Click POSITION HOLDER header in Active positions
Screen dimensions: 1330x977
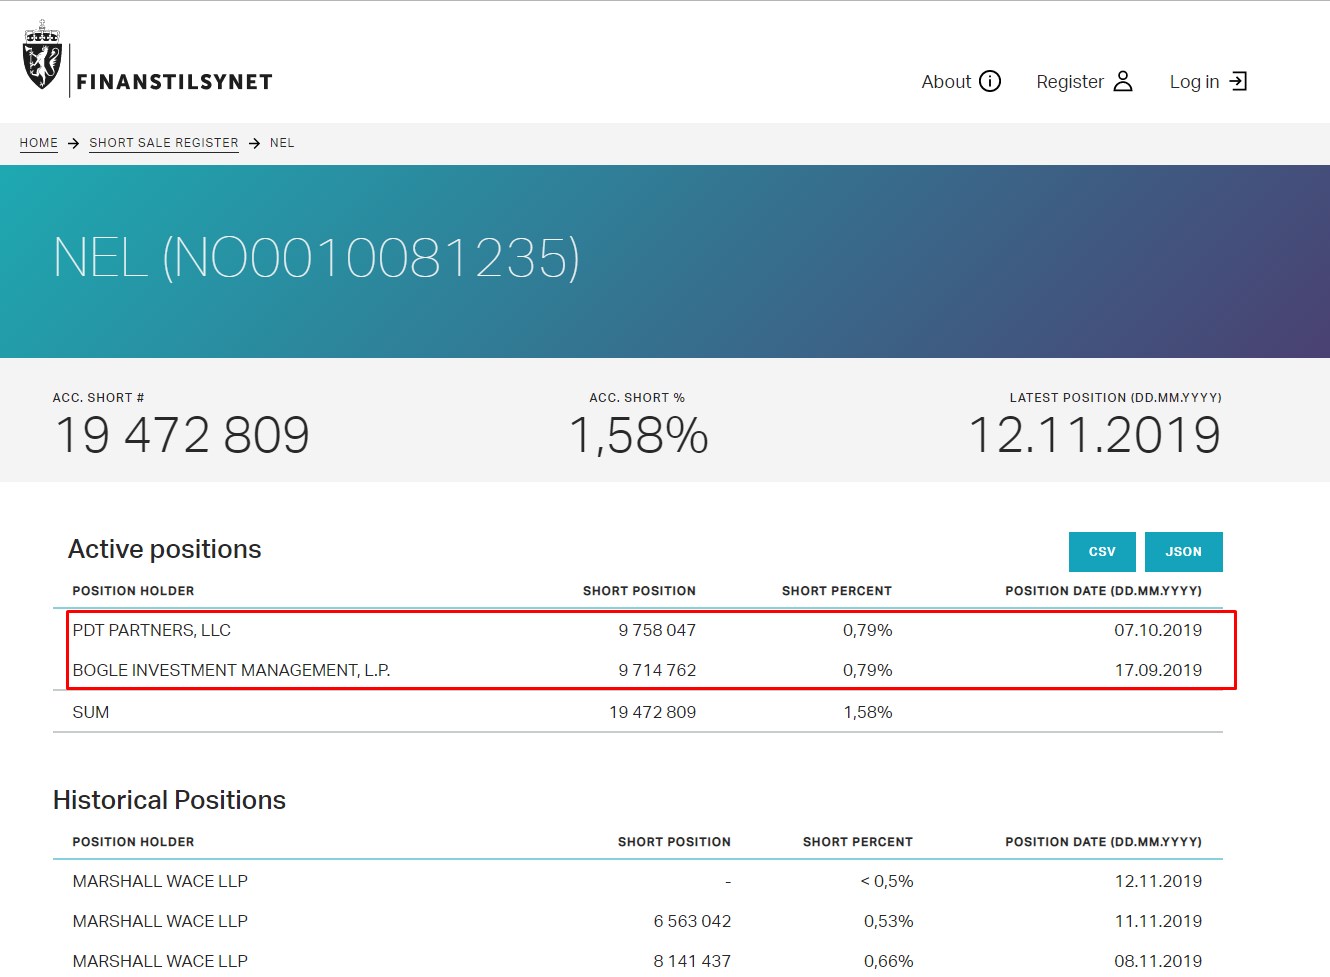click(x=133, y=591)
